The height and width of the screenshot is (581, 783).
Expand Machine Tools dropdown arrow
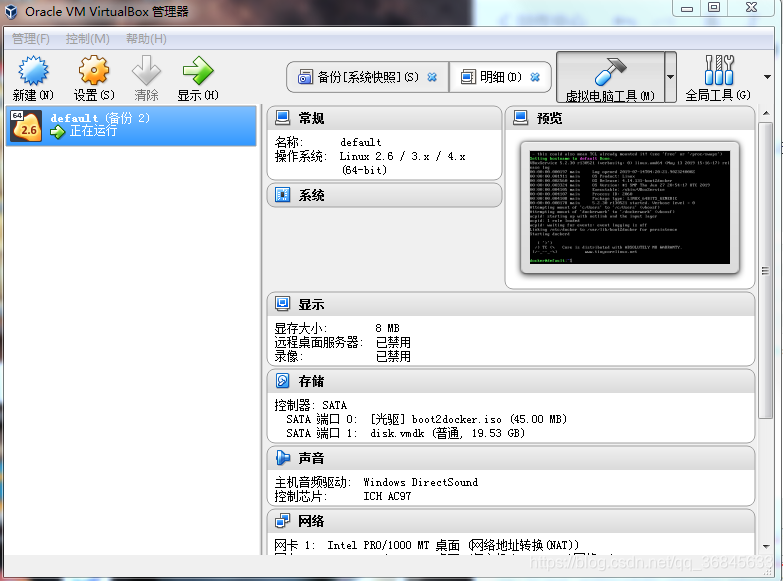point(671,77)
